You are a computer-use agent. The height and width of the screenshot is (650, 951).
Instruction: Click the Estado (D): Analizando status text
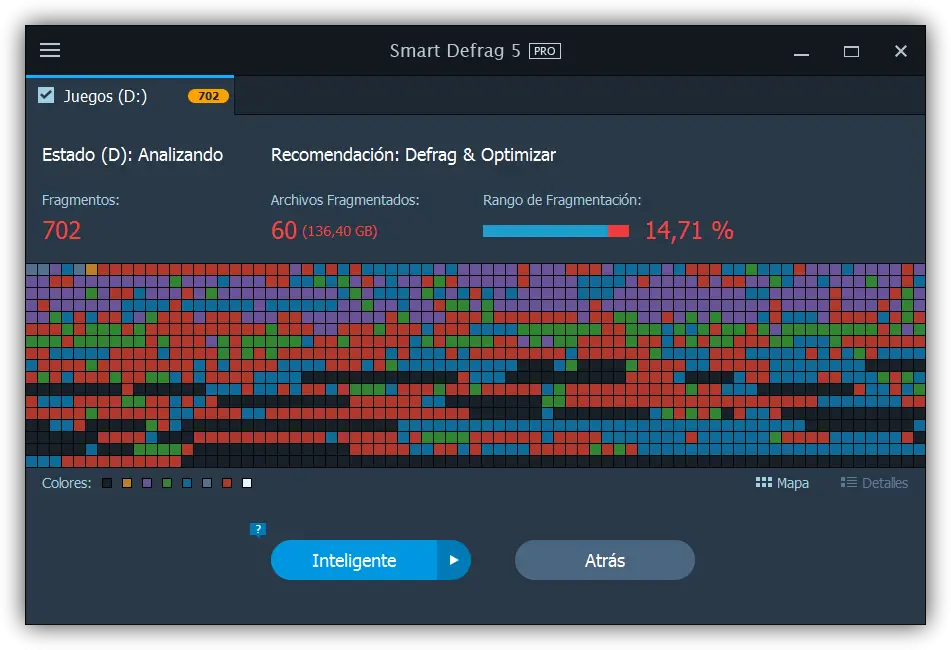tap(132, 155)
